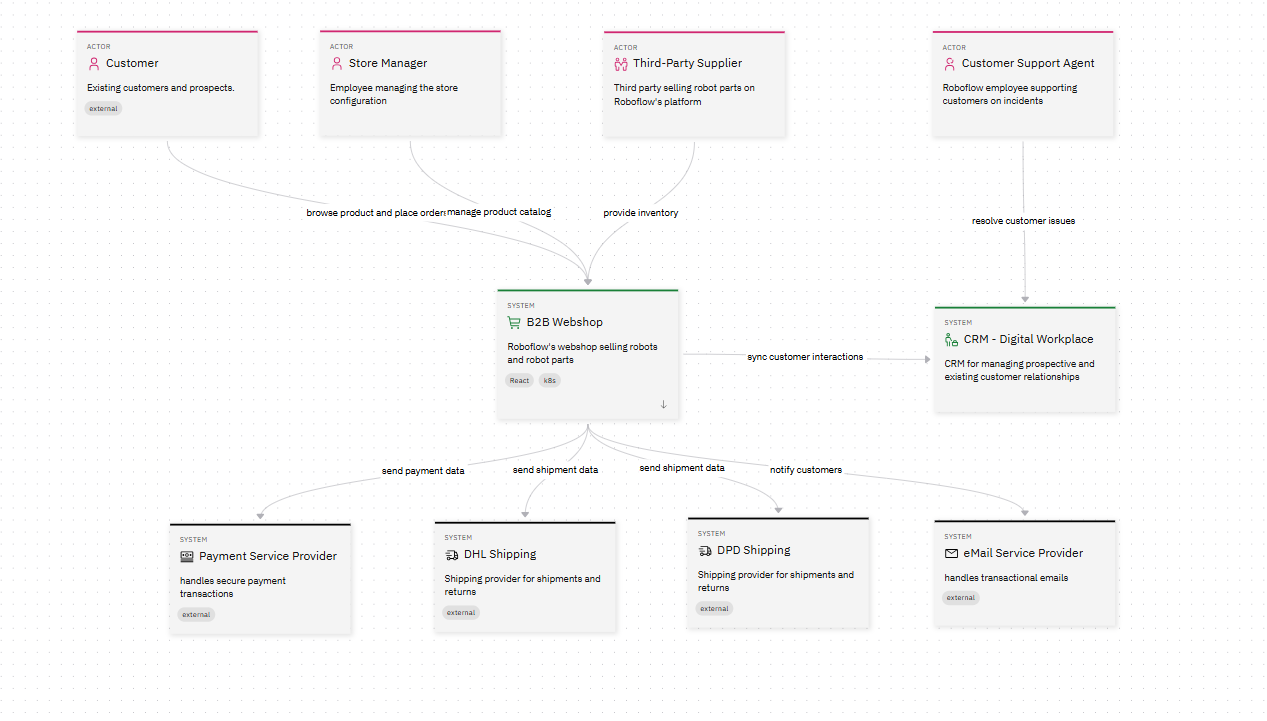Viewport: 1267px width, 721px height.
Task: Expand the B2B Webshop card with the down arrow
Action: click(663, 404)
